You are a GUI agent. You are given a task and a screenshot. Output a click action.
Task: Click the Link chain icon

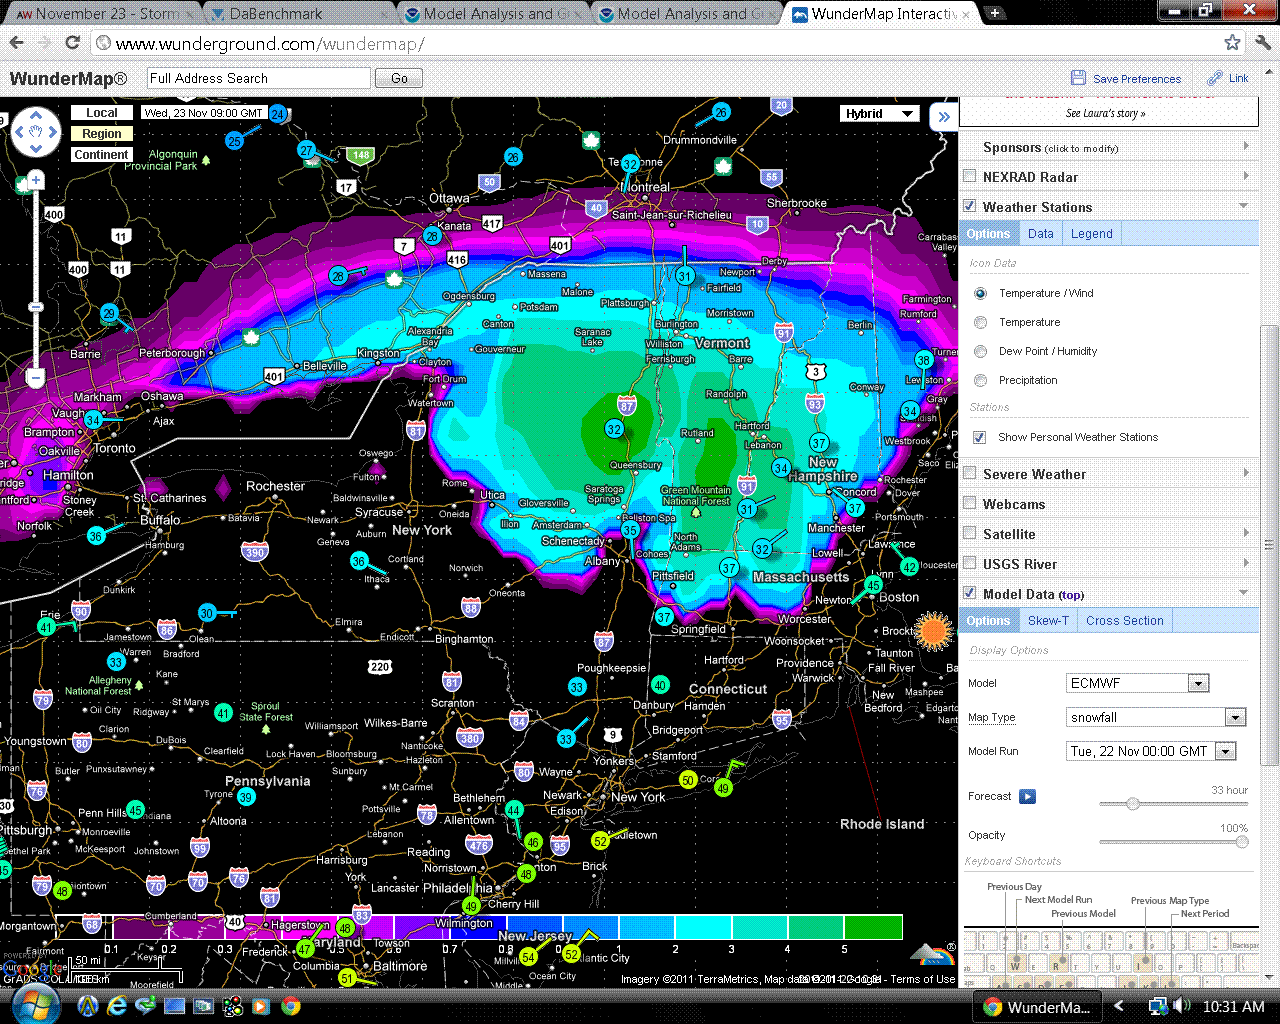1215,78
